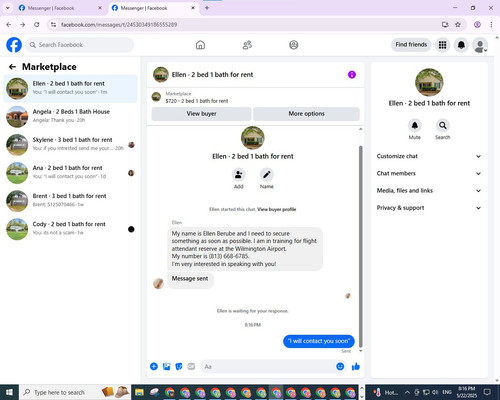Click Ellen's message about flight attendant training
The height and width of the screenshot is (400, 500).
(x=245, y=249)
